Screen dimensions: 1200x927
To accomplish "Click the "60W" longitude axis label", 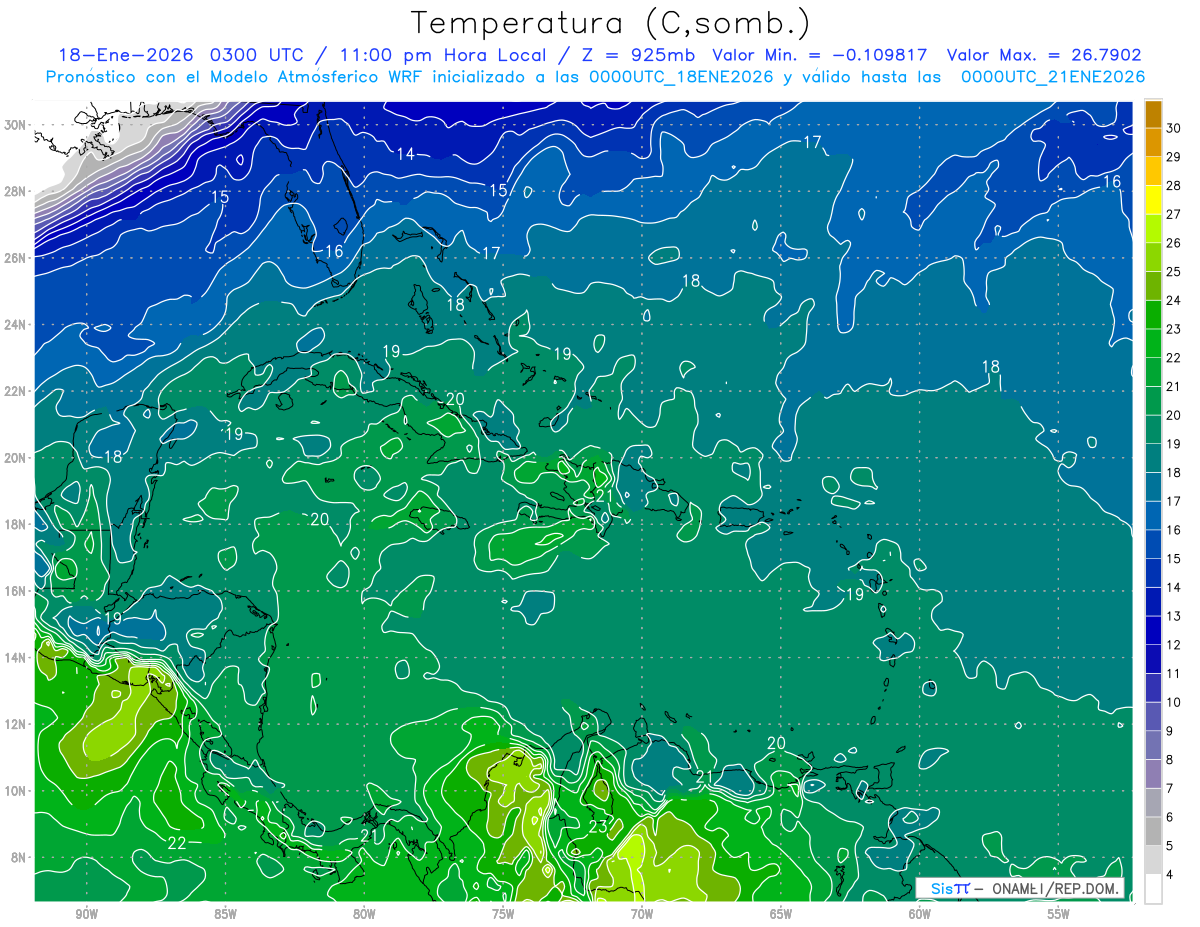I will [920, 914].
